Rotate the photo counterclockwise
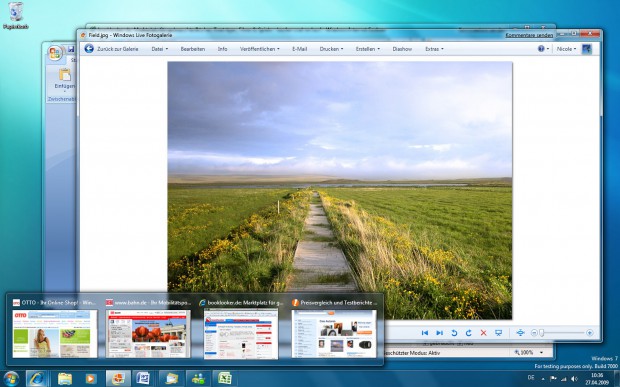The width and height of the screenshot is (620, 387). [x=454, y=333]
